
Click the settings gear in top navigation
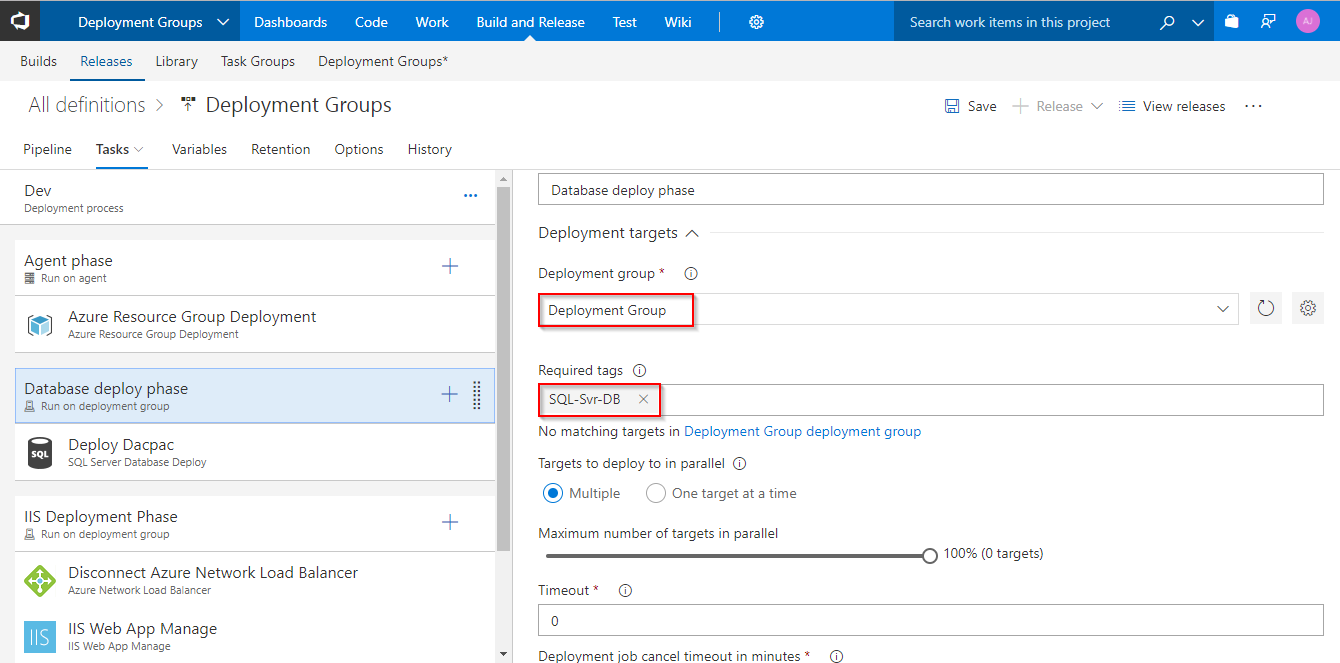click(756, 22)
